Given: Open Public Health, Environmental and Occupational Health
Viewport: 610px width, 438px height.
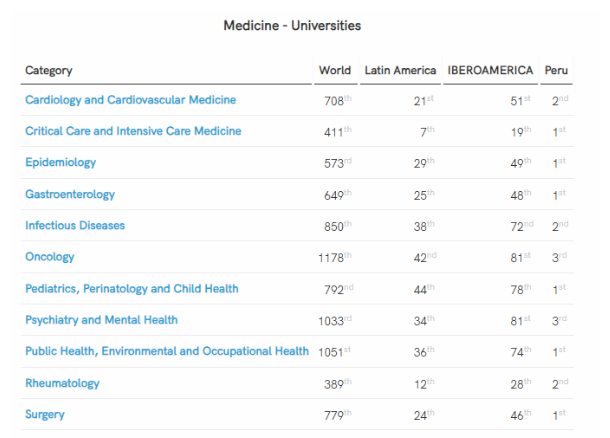Looking at the screenshot, I should [x=167, y=352].
